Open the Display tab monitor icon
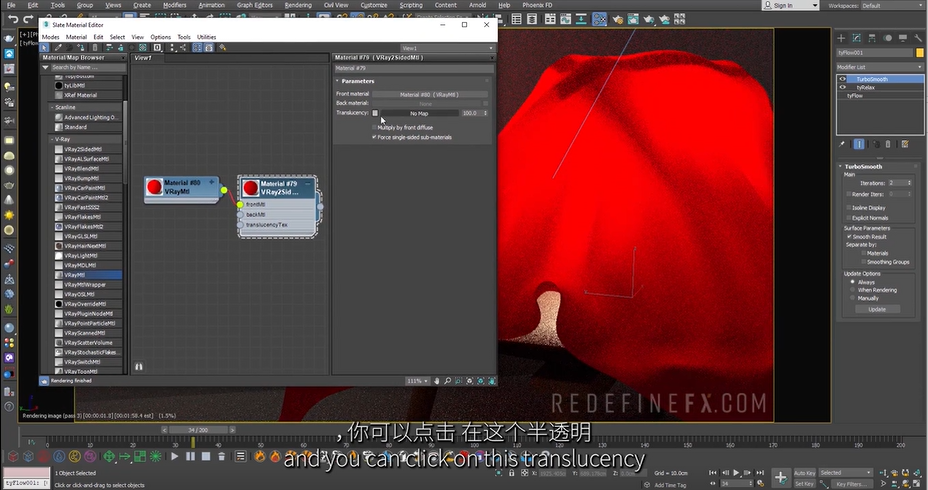 pyautogui.click(x=903, y=38)
